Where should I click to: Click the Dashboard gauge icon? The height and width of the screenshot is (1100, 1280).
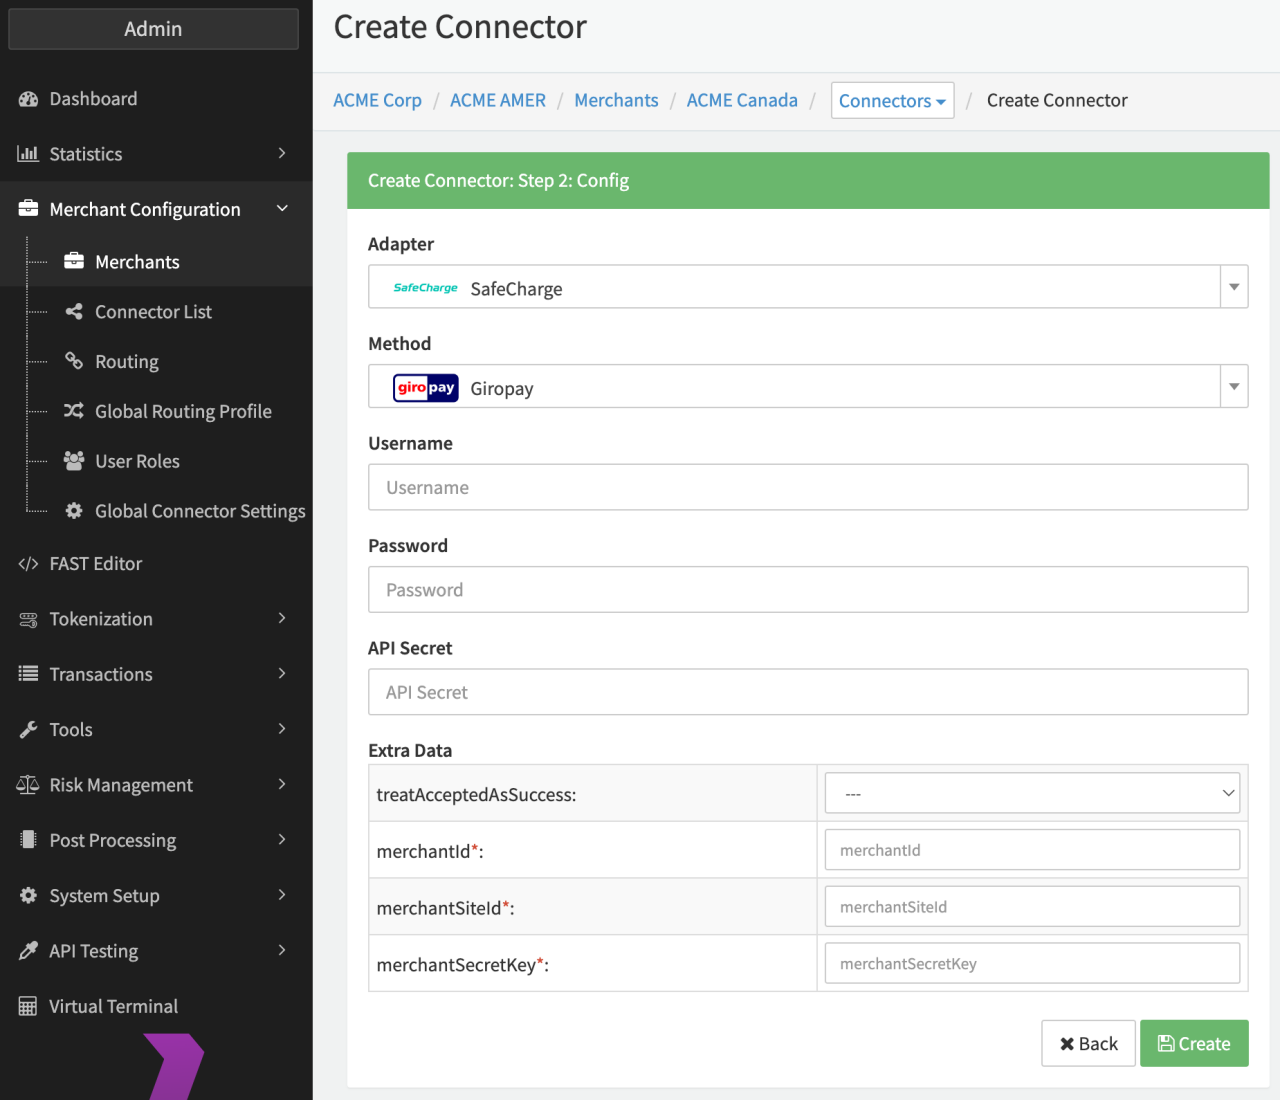click(28, 99)
